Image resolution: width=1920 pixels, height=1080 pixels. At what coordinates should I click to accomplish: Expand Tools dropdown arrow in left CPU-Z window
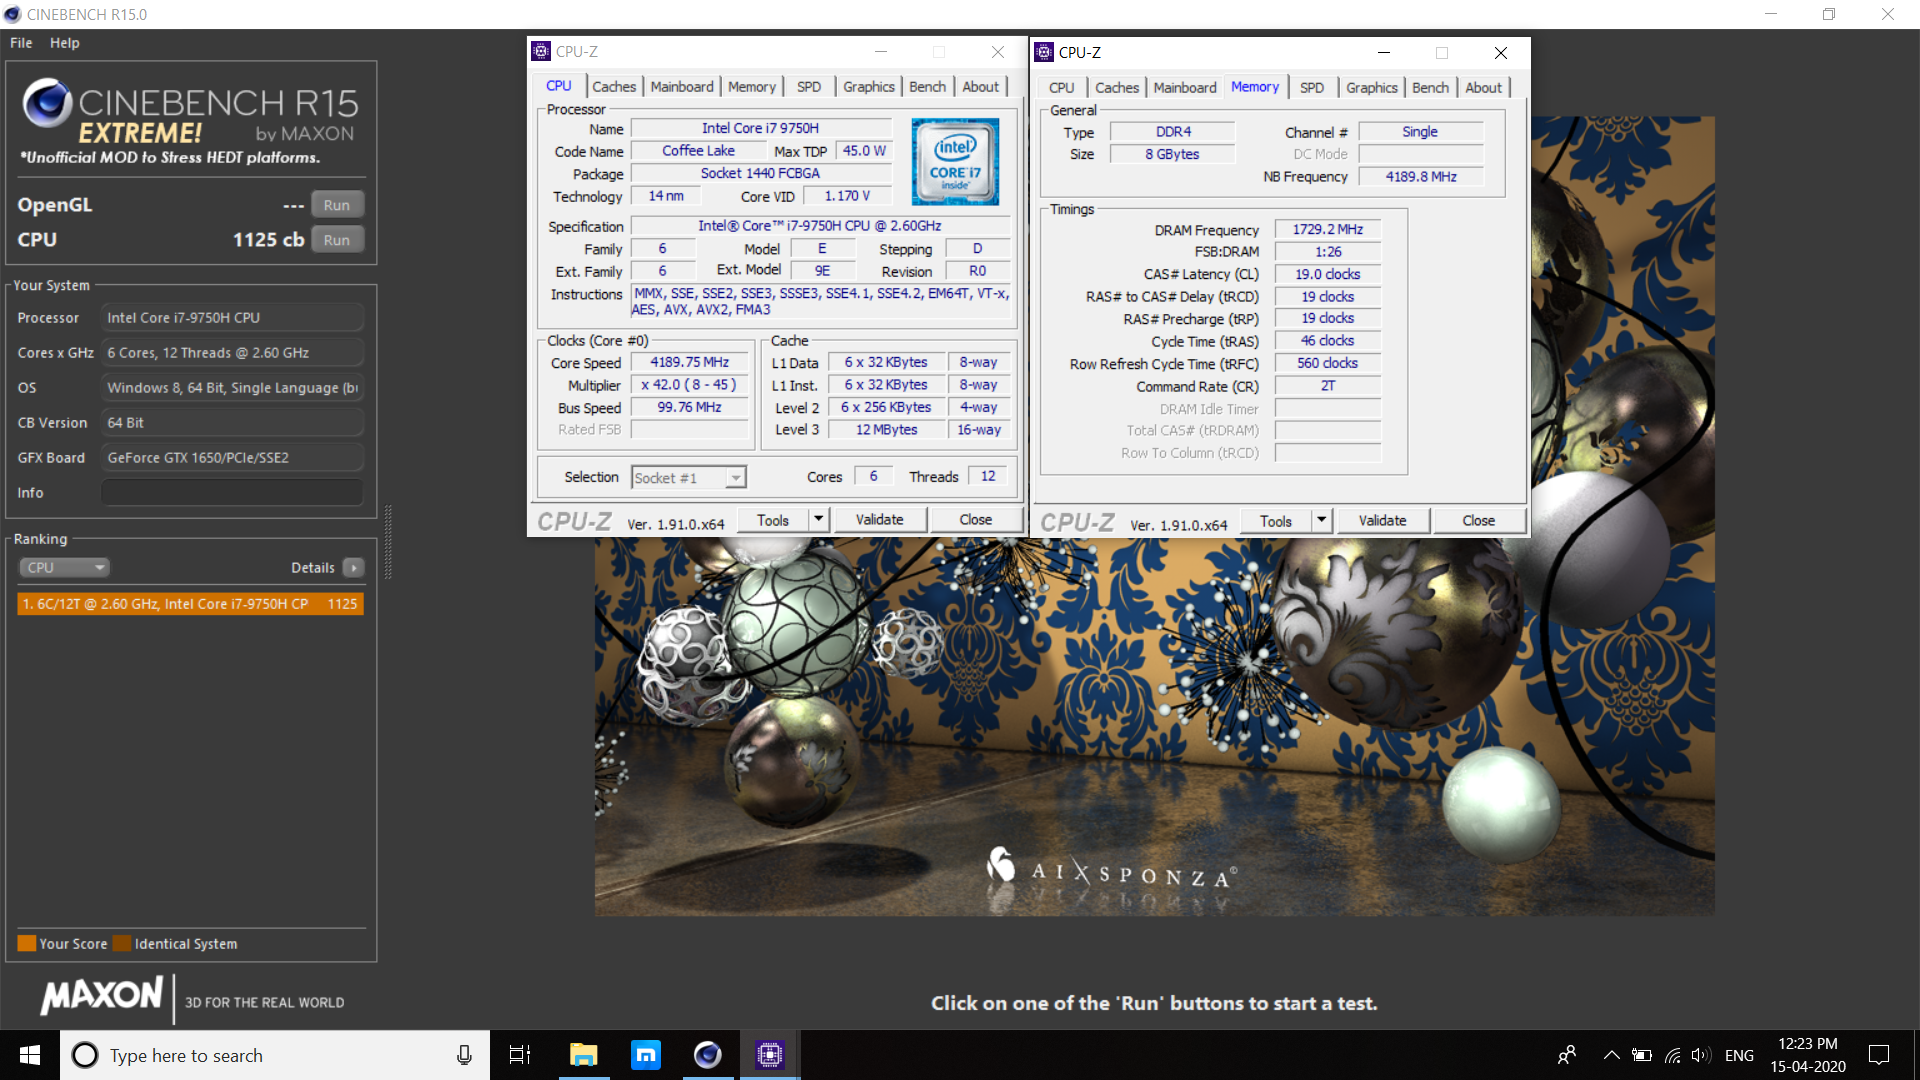[819, 520]
